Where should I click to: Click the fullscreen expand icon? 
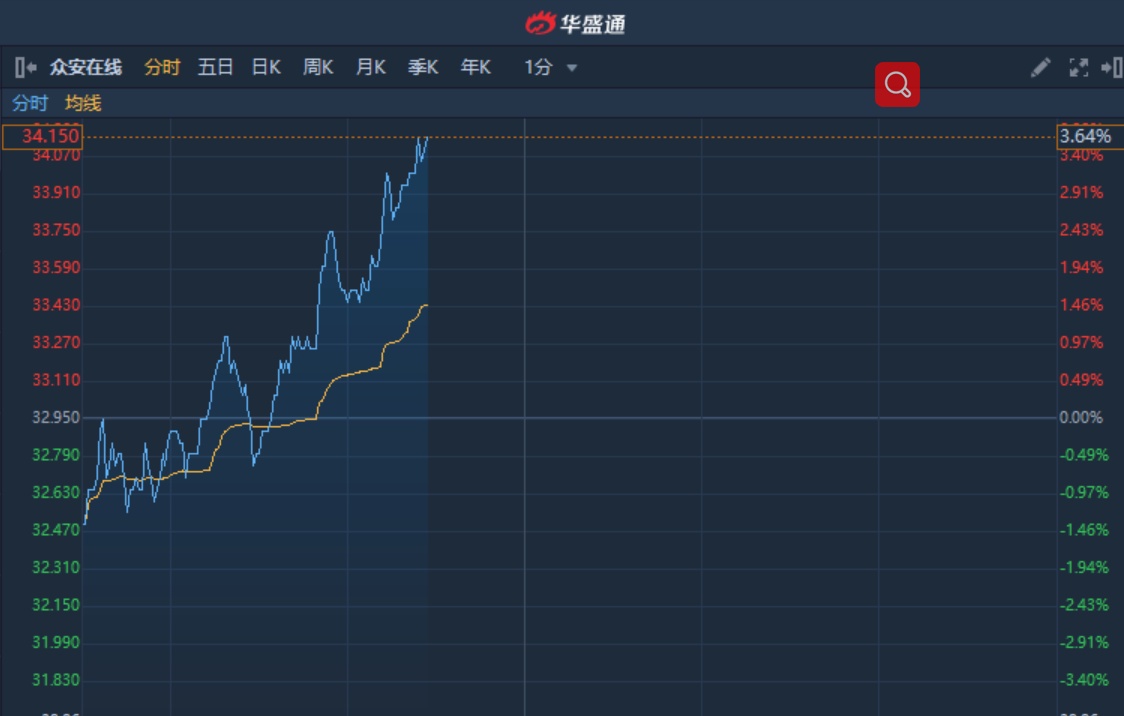[1078, 67]
